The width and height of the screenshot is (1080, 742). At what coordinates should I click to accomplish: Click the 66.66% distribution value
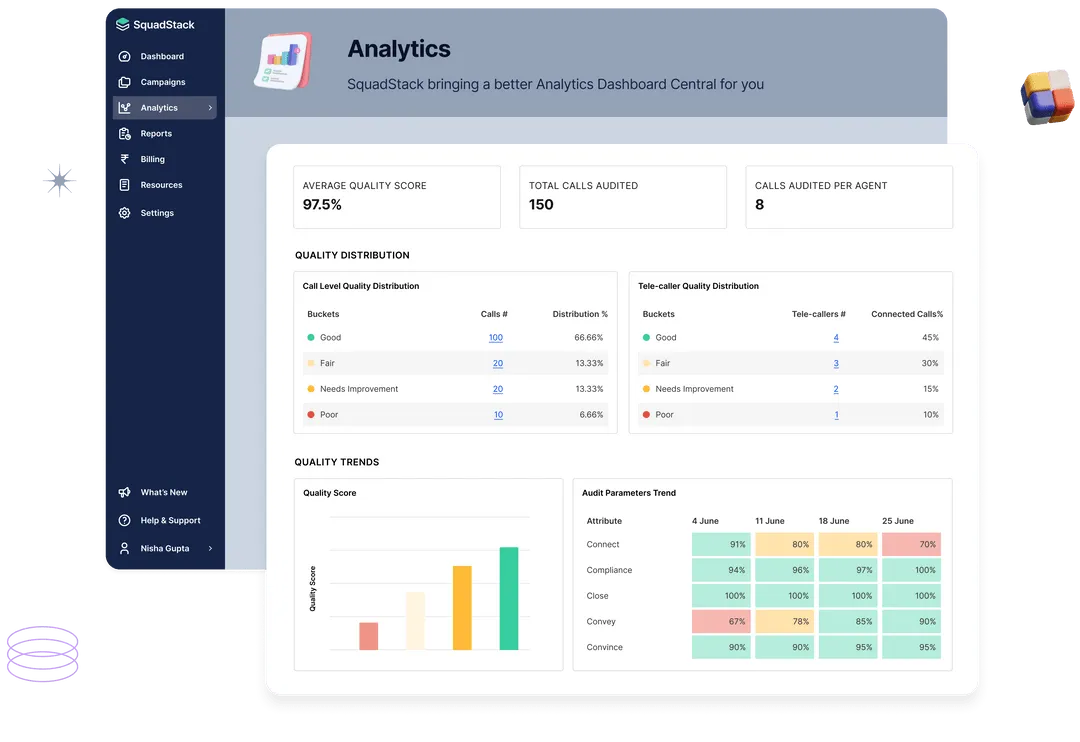589,338
